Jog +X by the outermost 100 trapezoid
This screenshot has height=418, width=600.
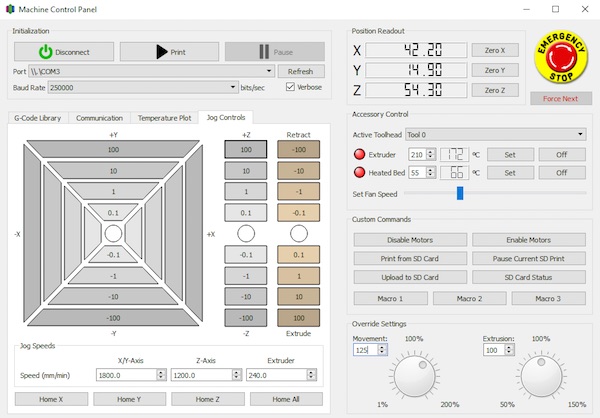click(x=195, y=233)
